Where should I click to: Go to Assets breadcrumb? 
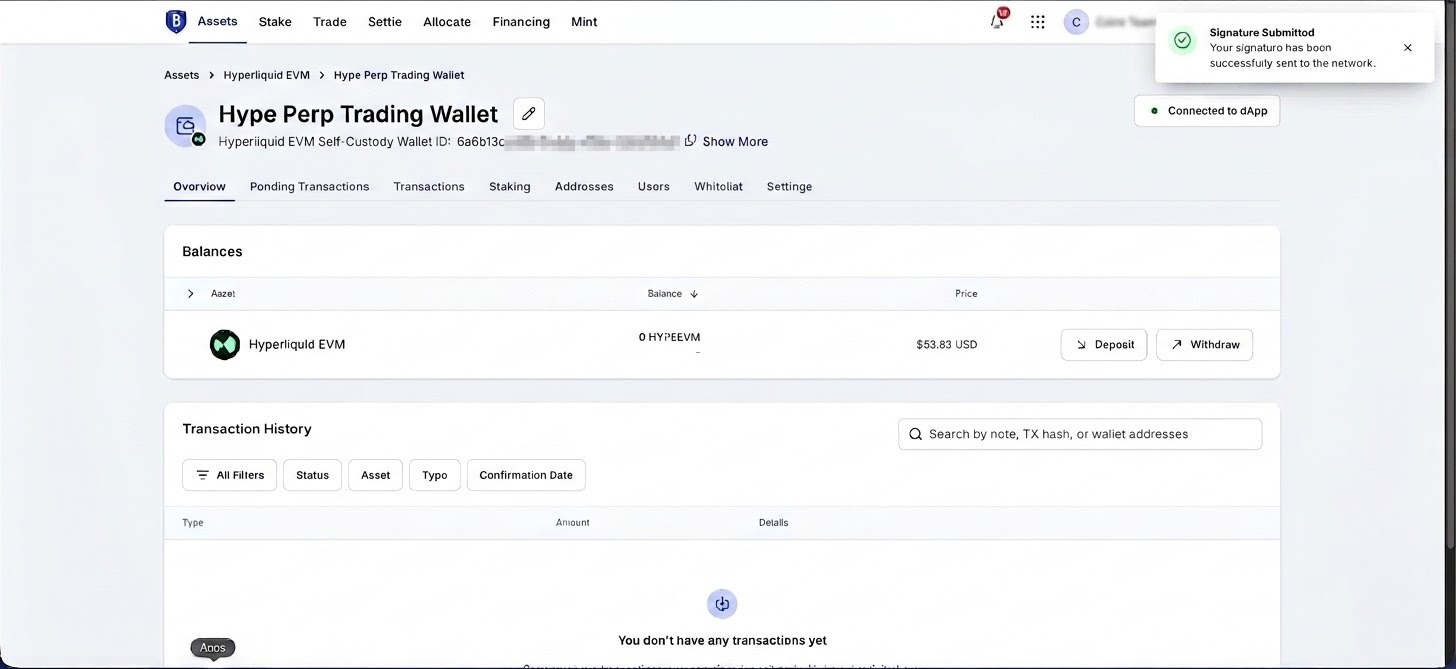pos(182,75)
